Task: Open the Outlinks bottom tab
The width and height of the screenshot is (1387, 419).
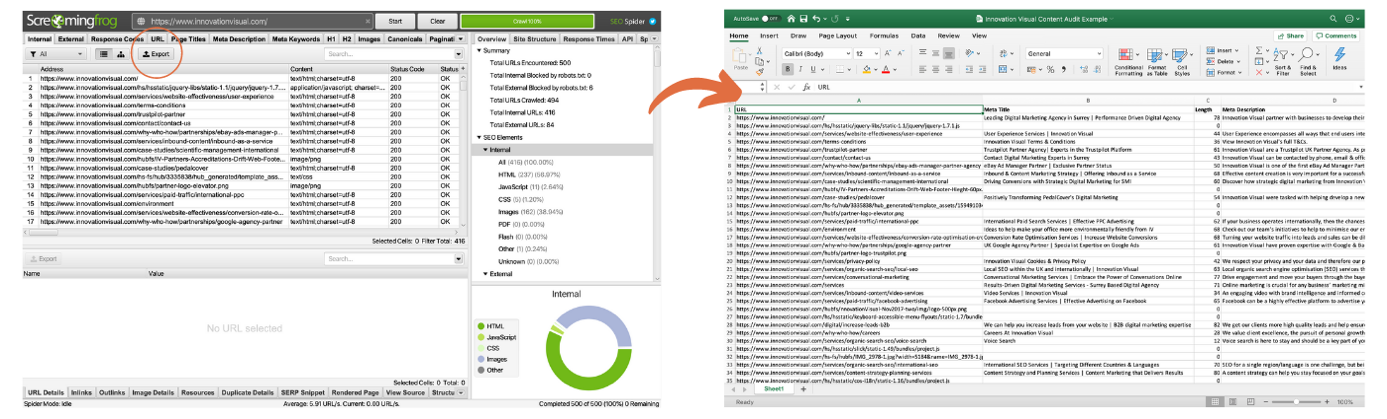Action: 113,393
